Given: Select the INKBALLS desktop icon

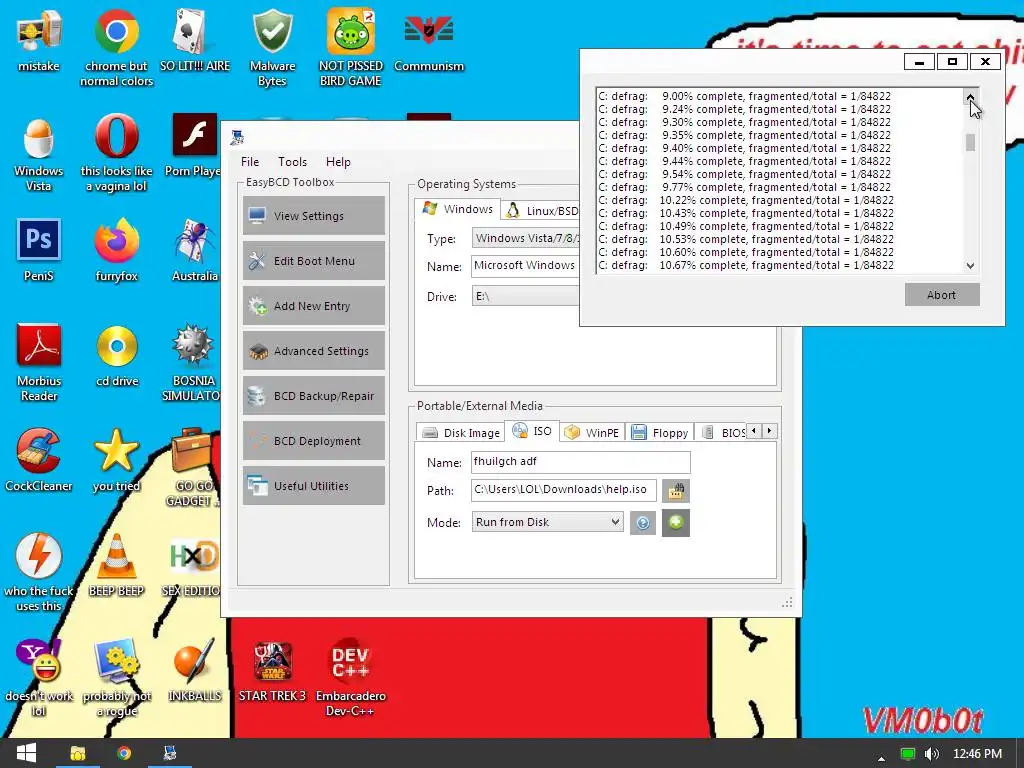Looking at the screenshot, I should click(195, 671).
